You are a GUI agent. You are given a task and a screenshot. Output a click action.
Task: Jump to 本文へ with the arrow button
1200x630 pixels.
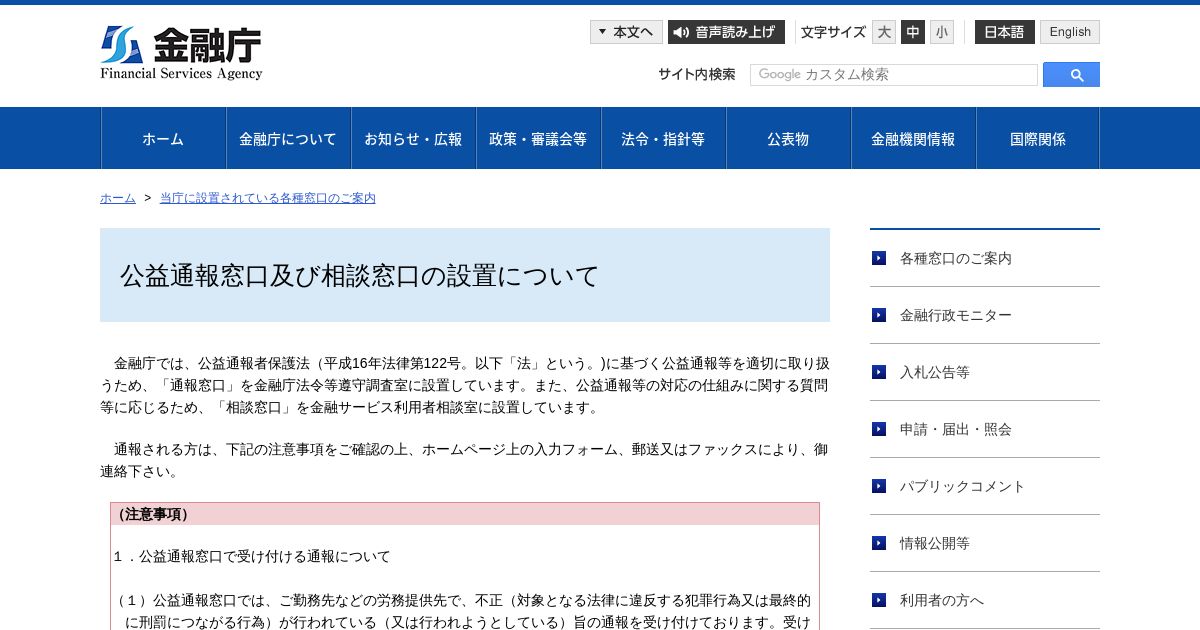[x=626, y=32]
